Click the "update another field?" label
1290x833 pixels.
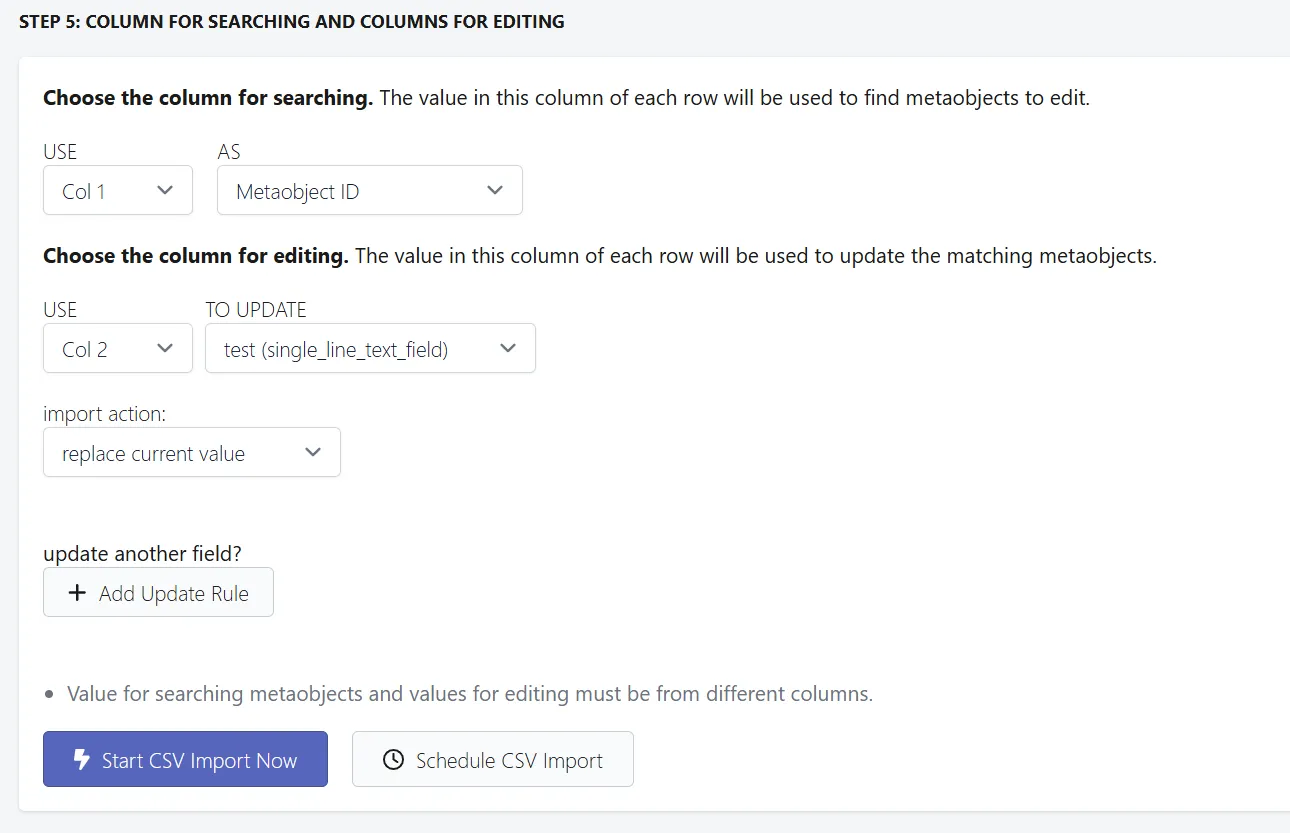[143, 553]
